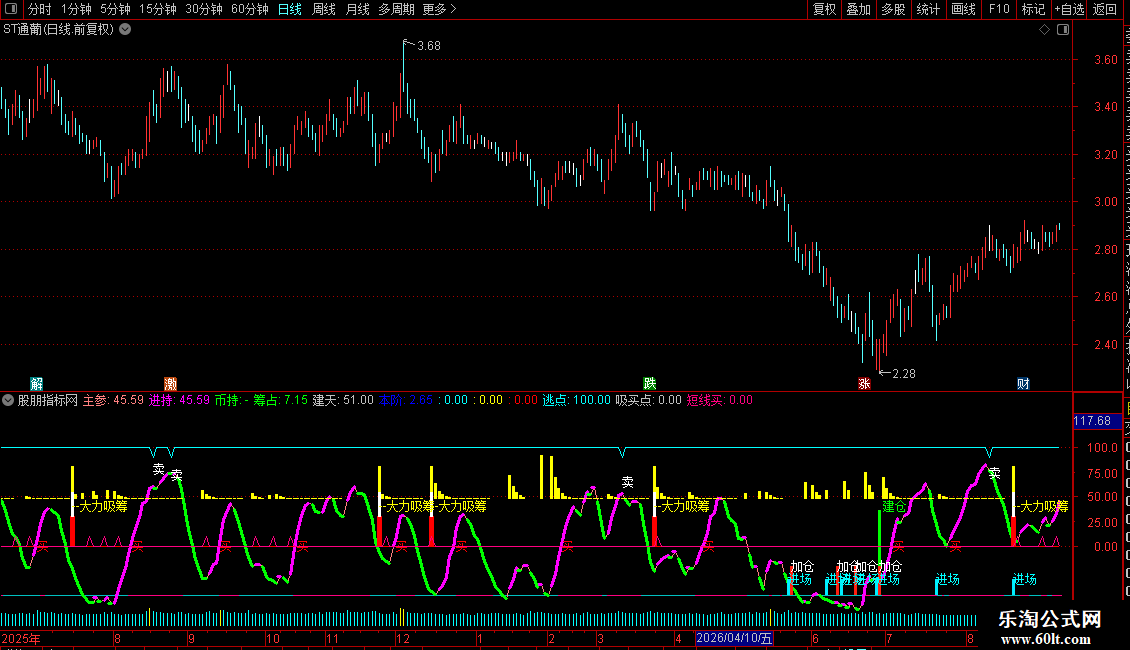Image resolution: width=1130 pixels, height=650 pixels.
Task: Add stock to watchlist with +自选
Action: (x=1069, y=9)
